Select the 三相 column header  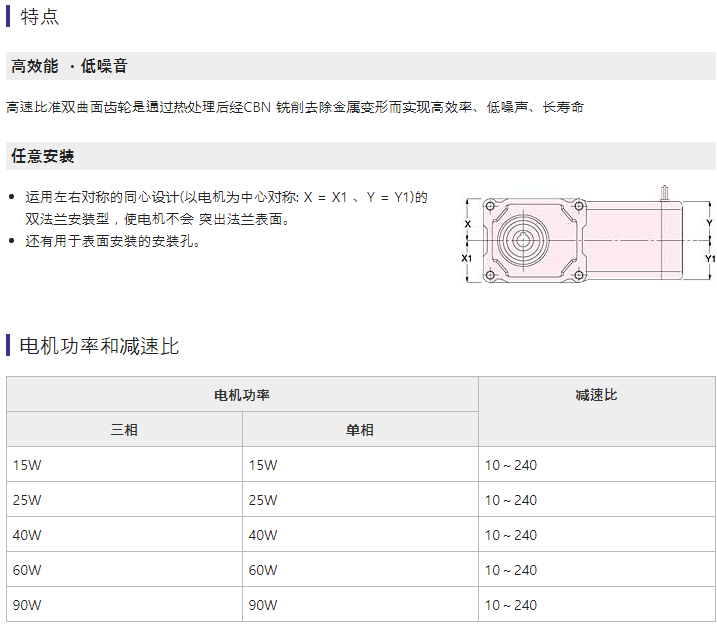point(124,430)
